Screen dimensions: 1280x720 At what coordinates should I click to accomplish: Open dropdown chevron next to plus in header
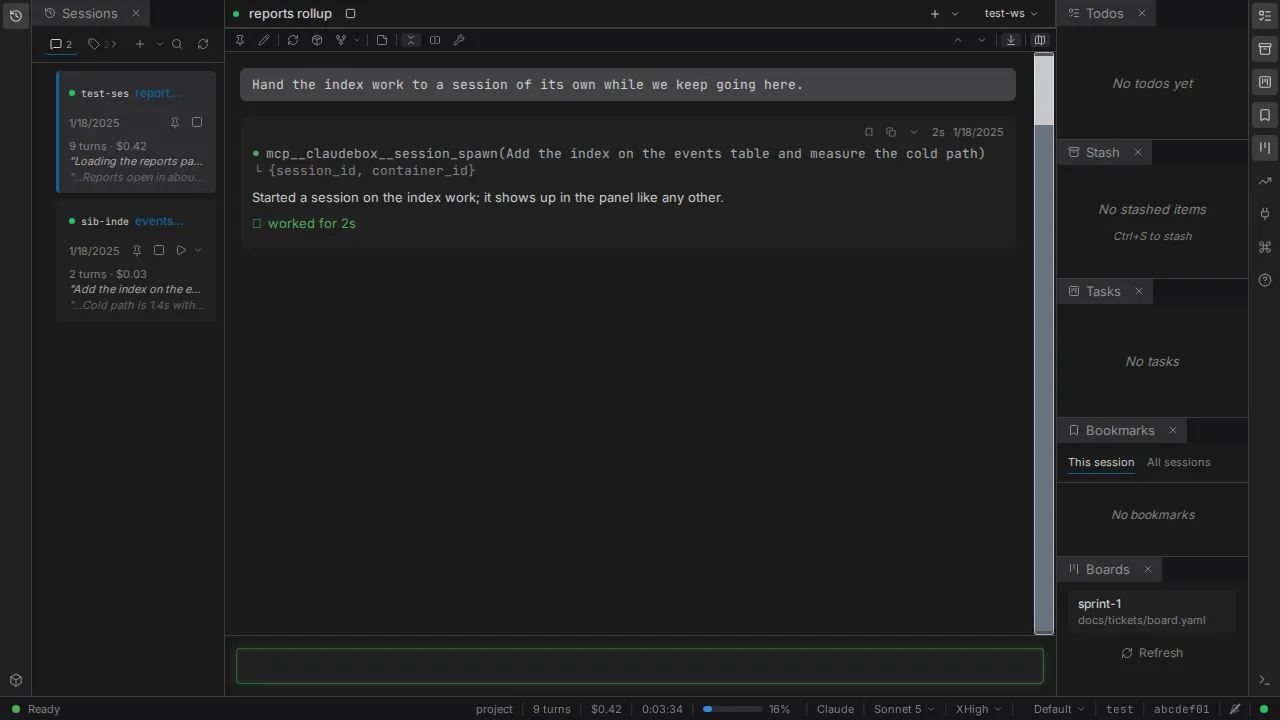(x=955, y=13)
